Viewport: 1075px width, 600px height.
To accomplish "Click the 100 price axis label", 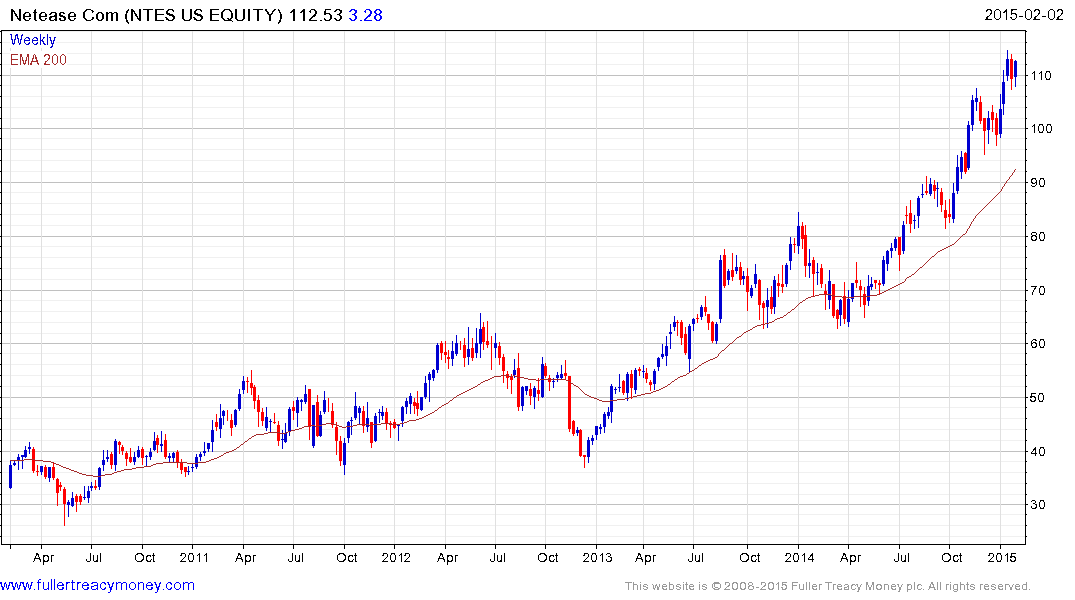I will tap(1041, 129).
